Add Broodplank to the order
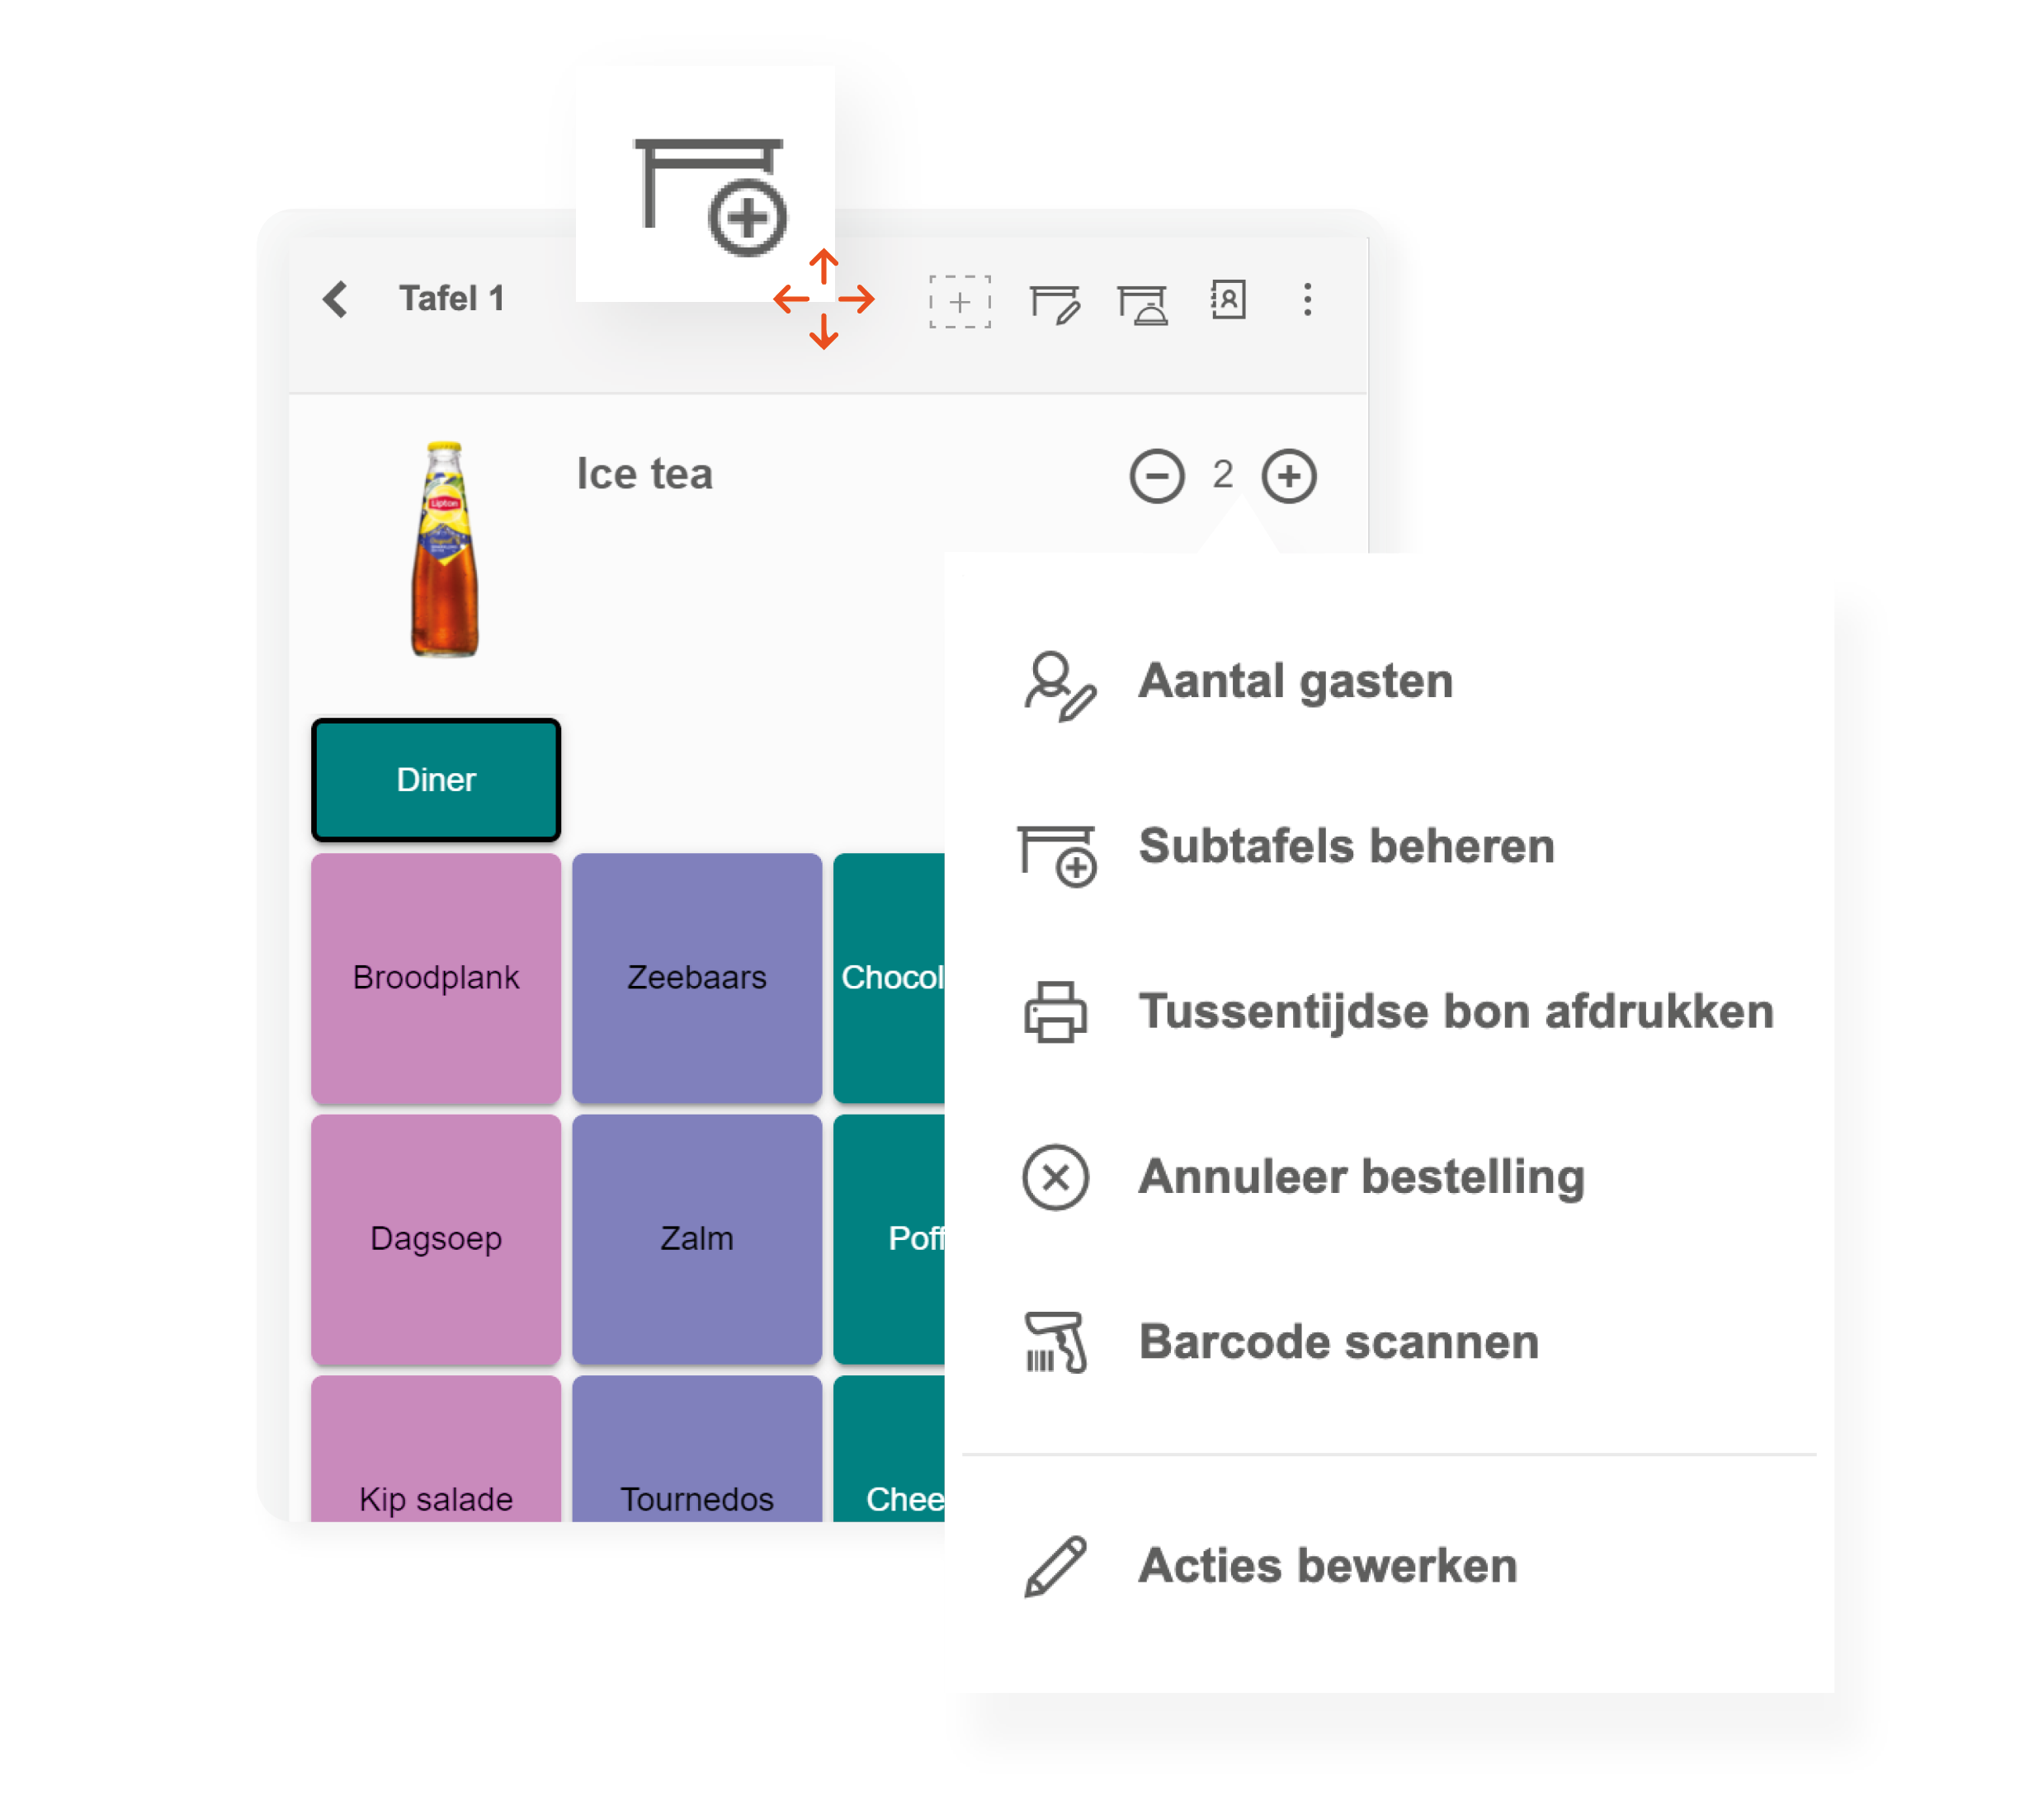The image size is (2034, 1820). tap(436, 977)
